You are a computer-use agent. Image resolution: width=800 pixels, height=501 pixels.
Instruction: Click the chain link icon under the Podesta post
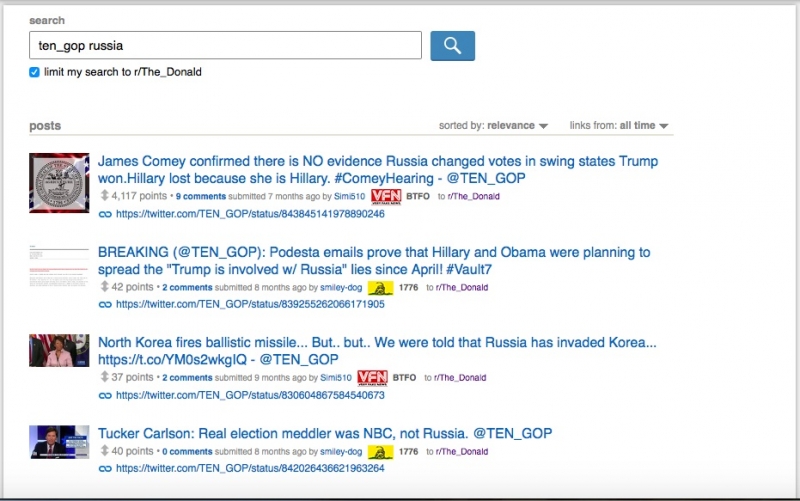pyautogui.click(x=105, y=304)
